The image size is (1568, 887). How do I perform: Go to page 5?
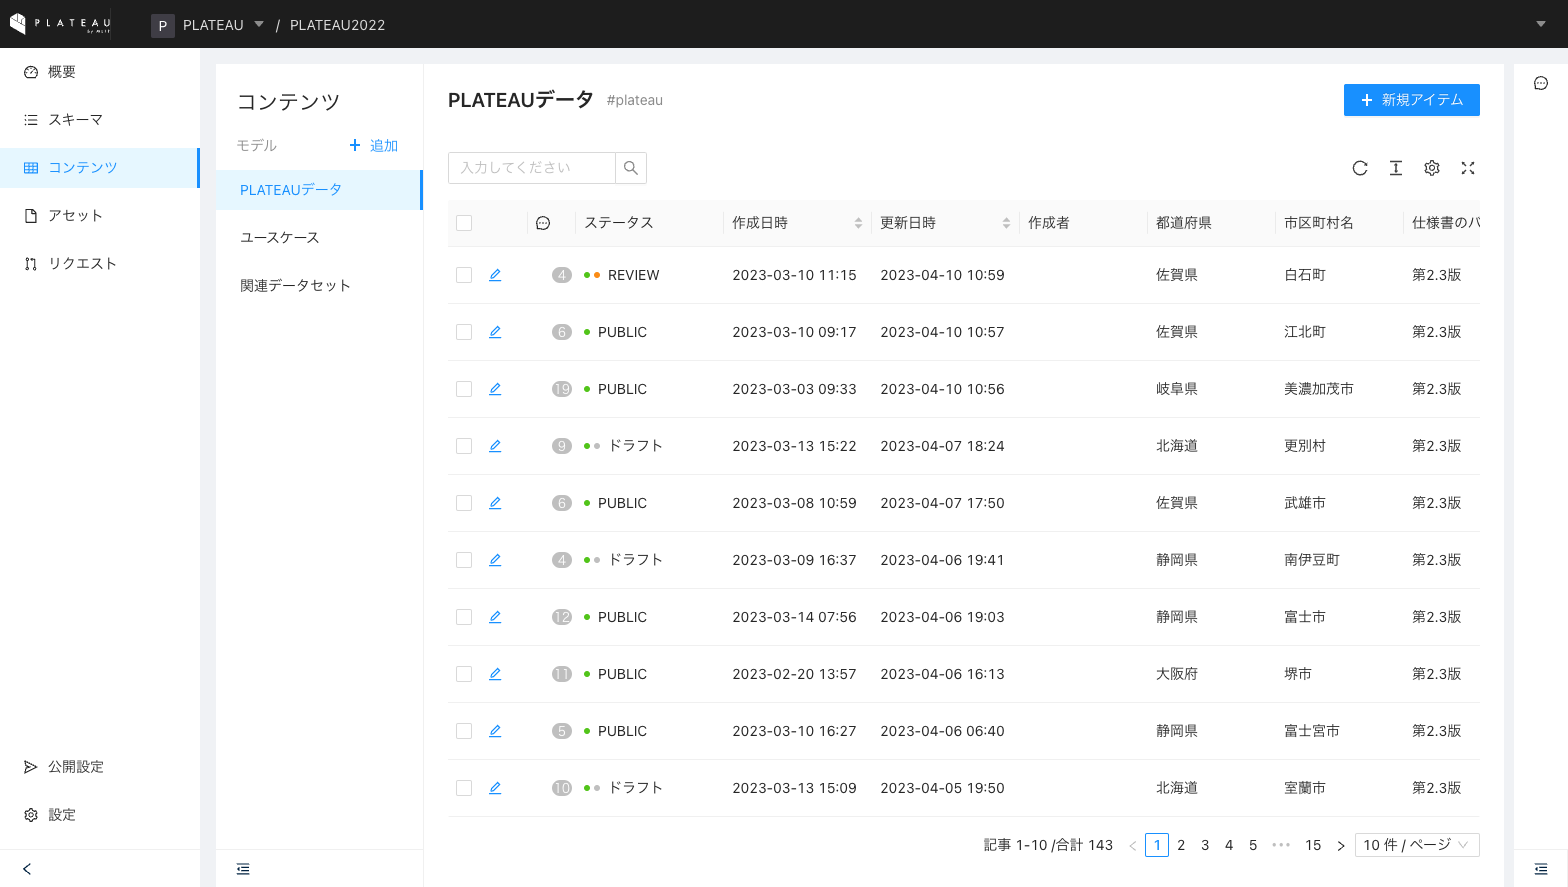pos(1253,845)
